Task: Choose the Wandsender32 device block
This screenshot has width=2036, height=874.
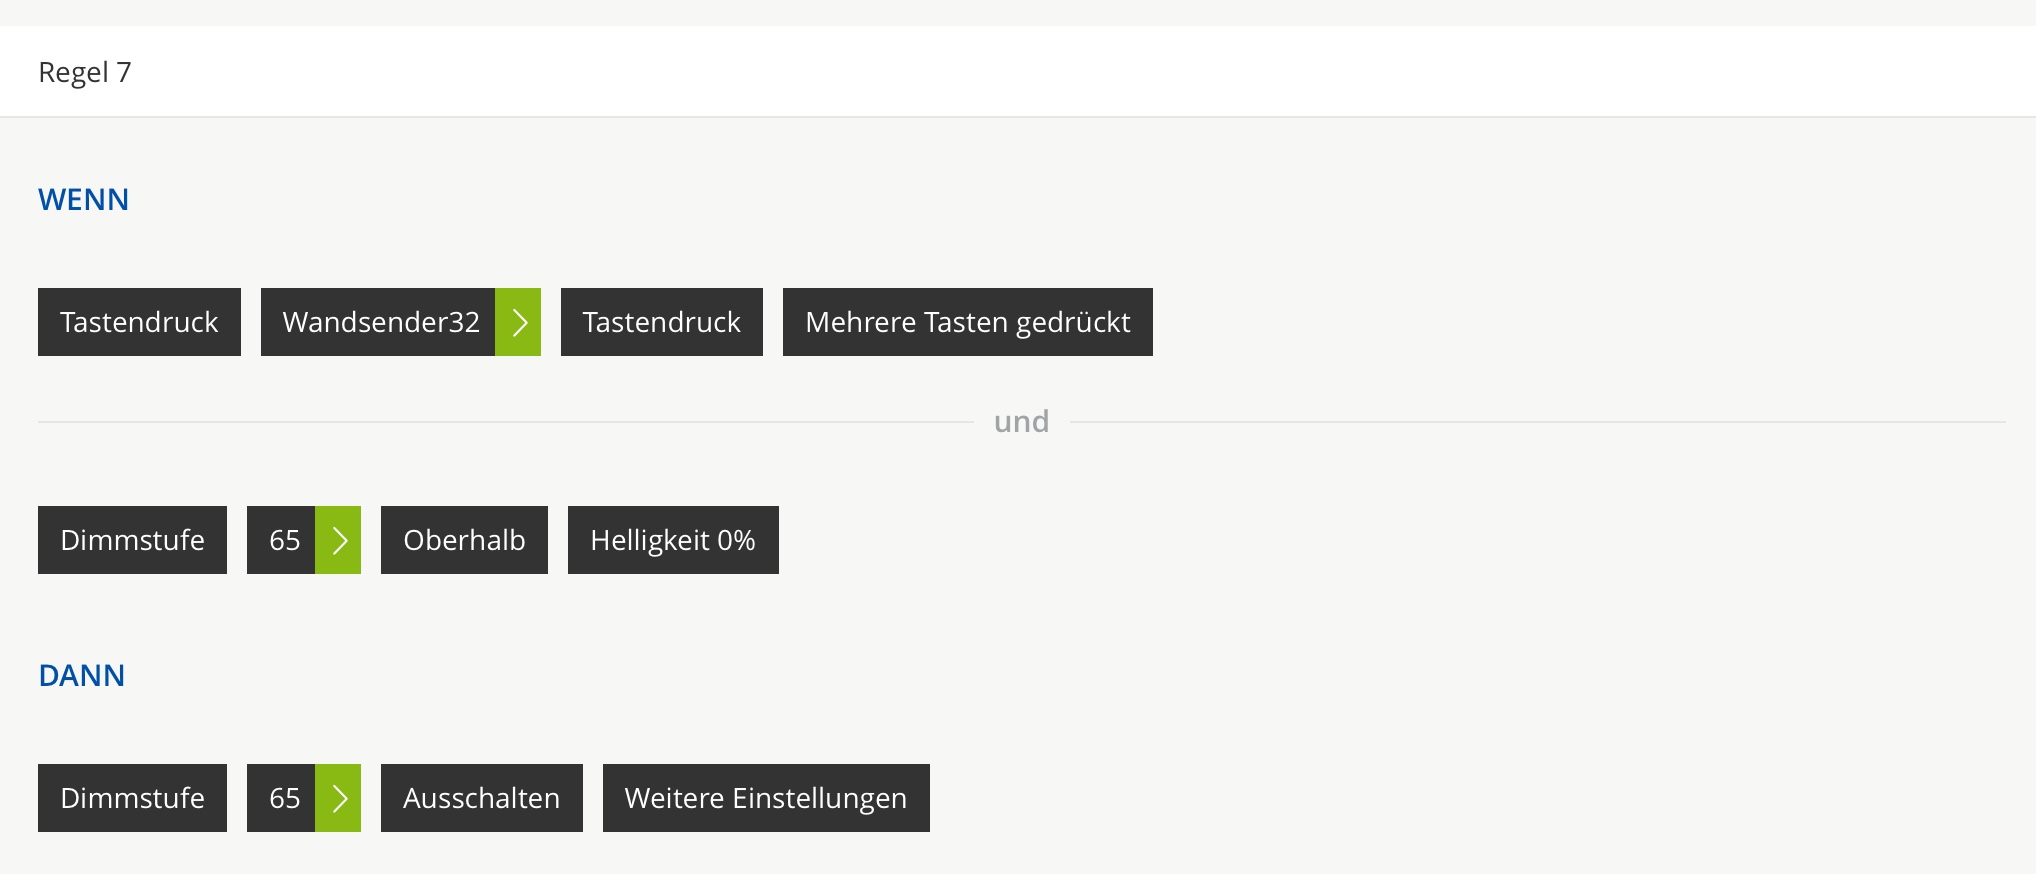Action: tap(380, 322)
